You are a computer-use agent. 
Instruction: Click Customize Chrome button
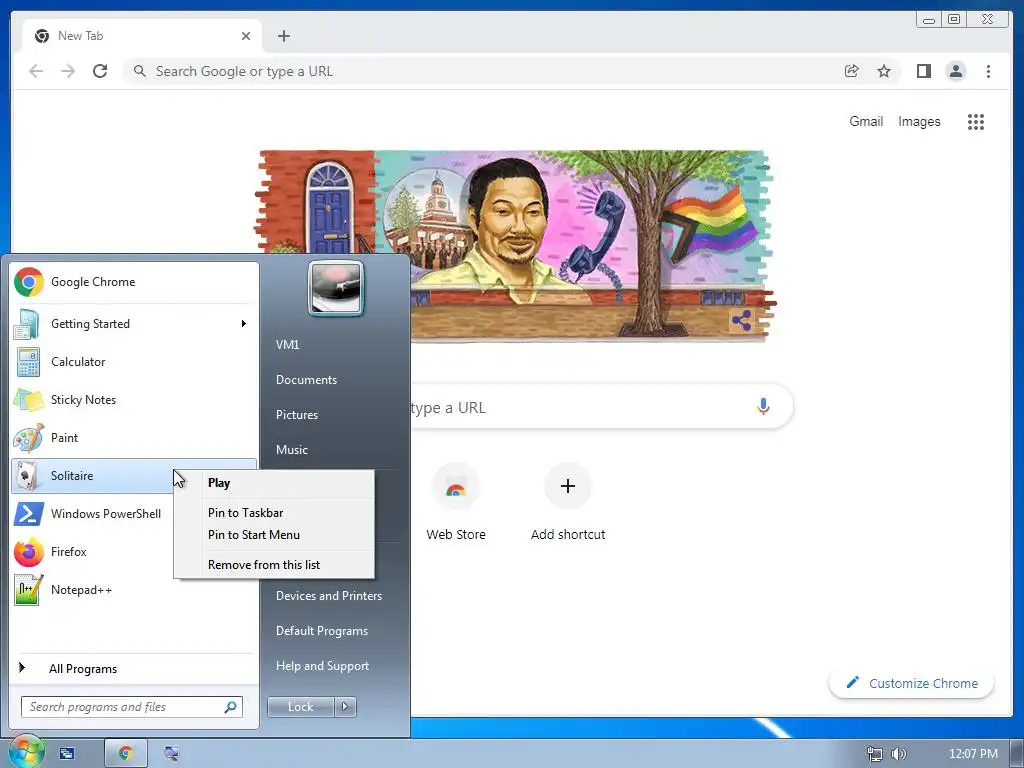[911, 683]
